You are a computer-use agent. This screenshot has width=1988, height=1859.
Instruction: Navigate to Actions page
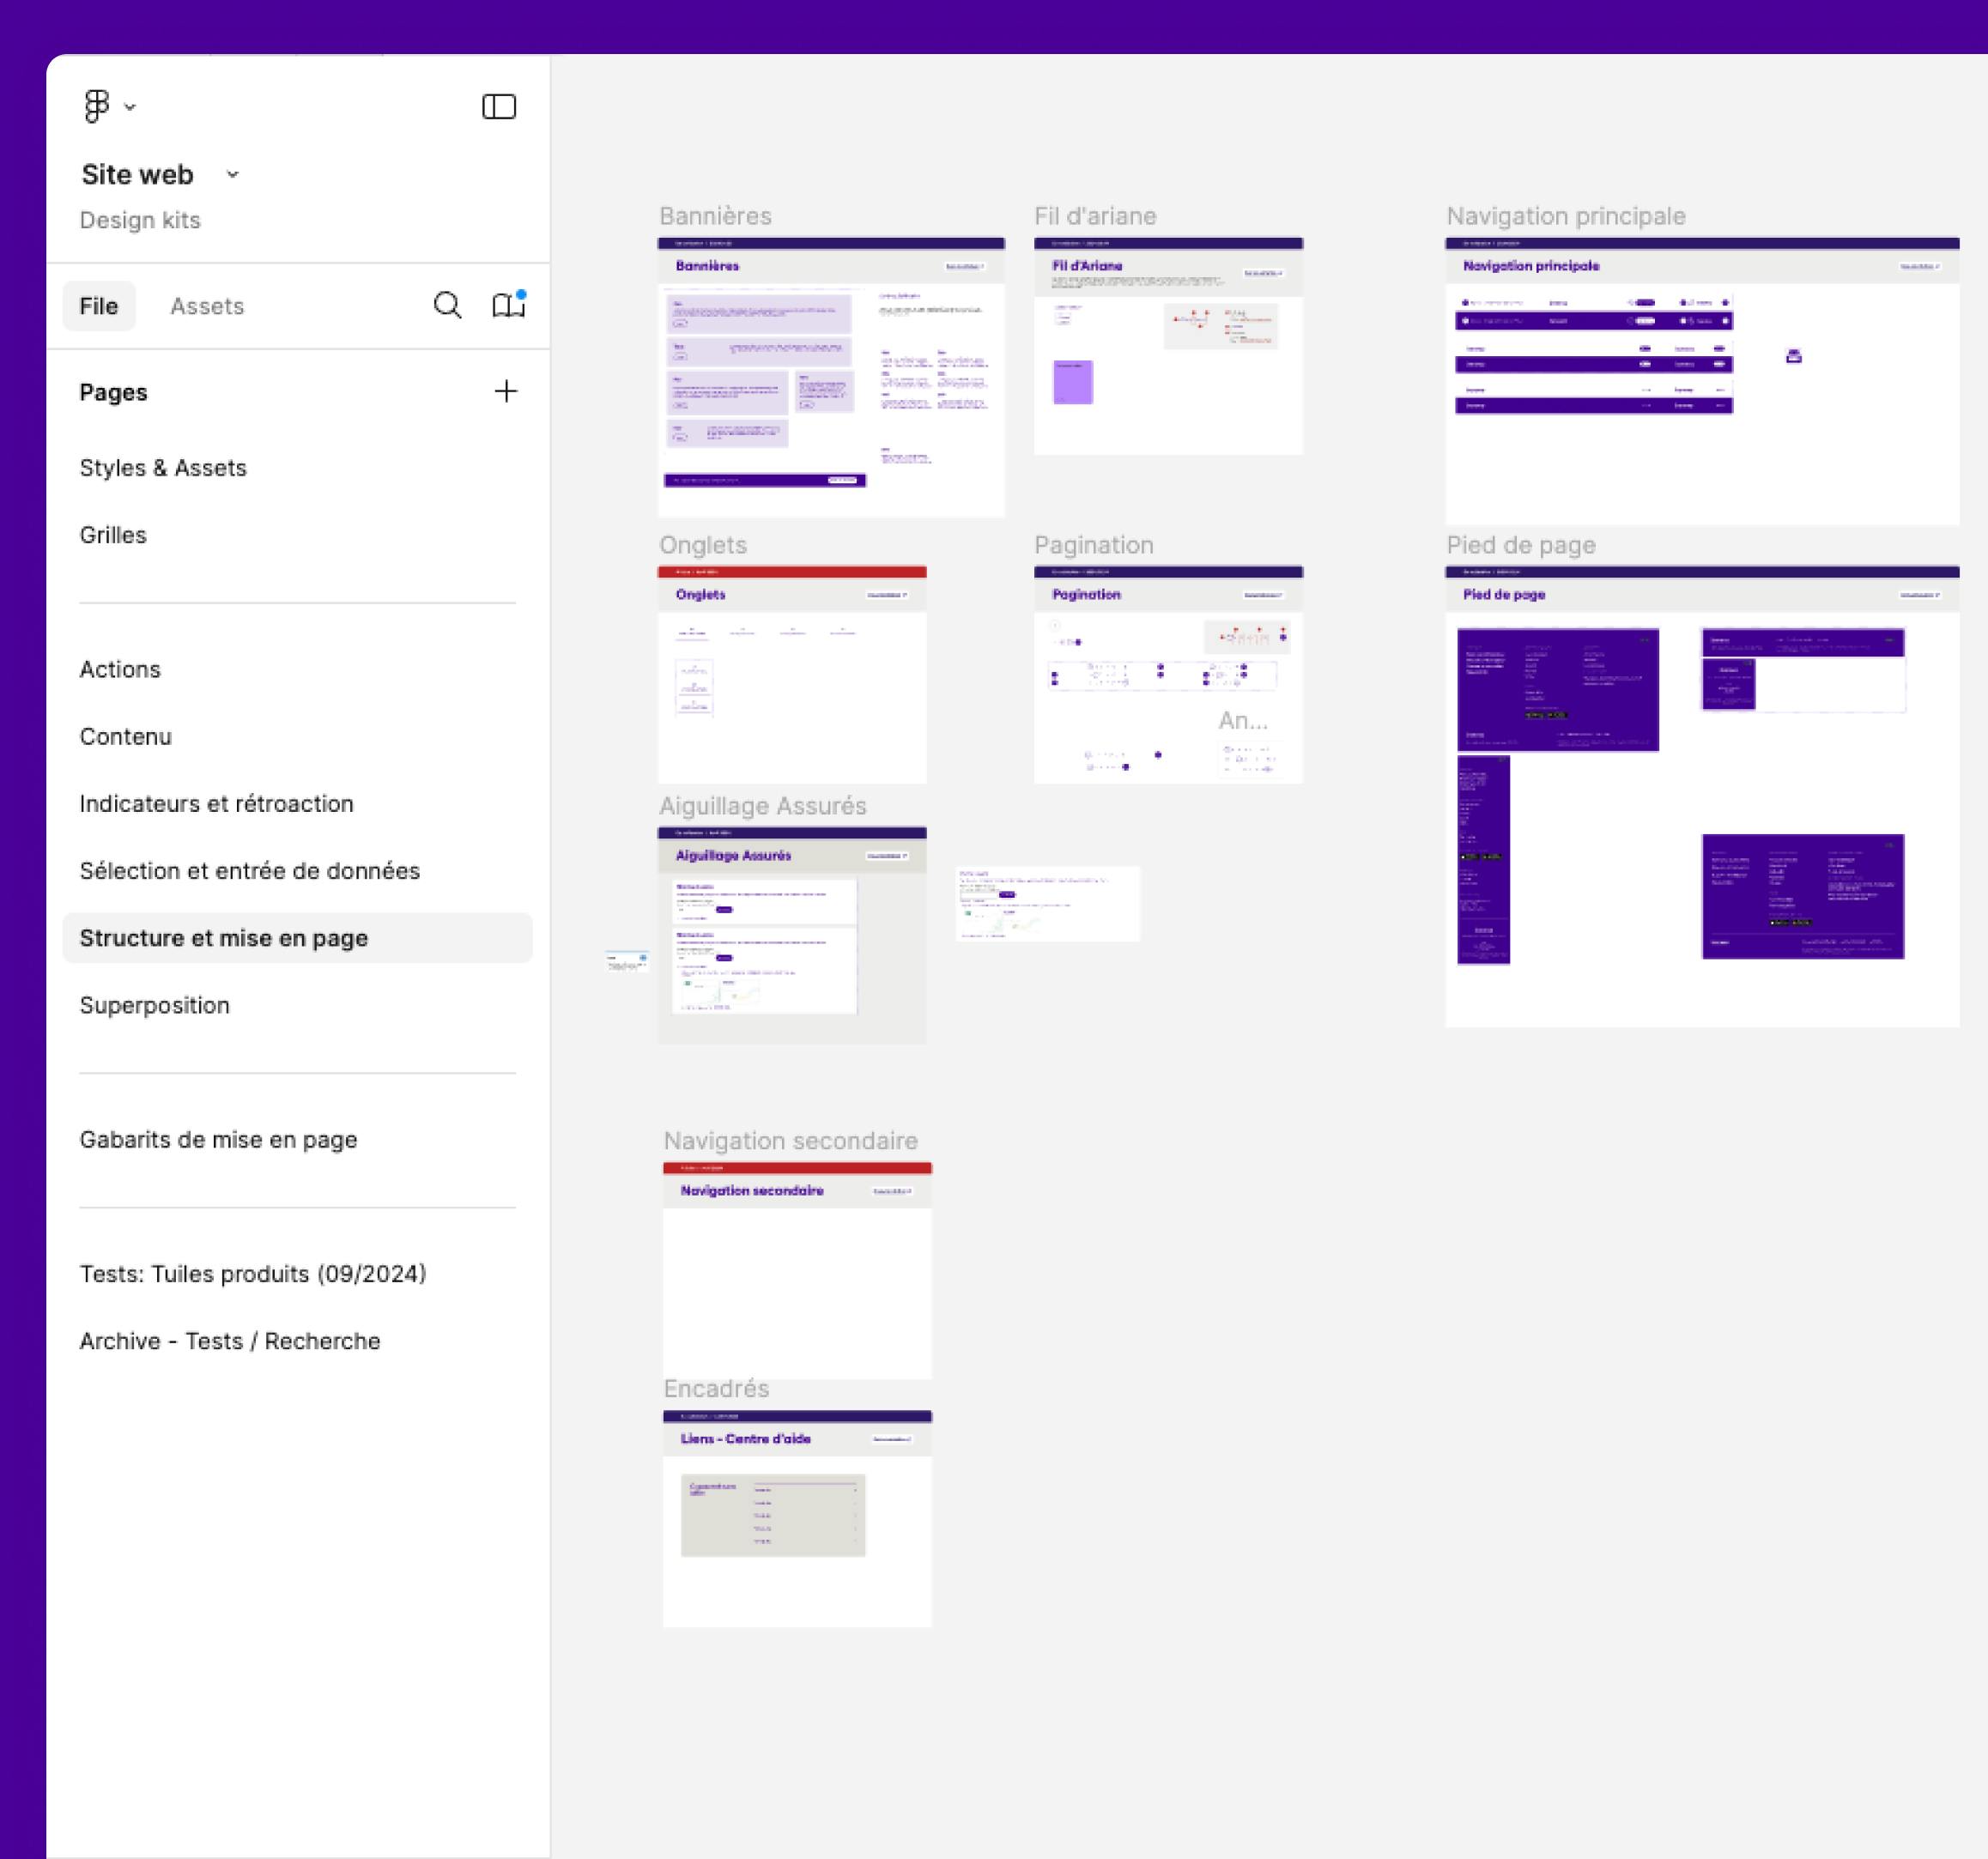click(120, 669)
